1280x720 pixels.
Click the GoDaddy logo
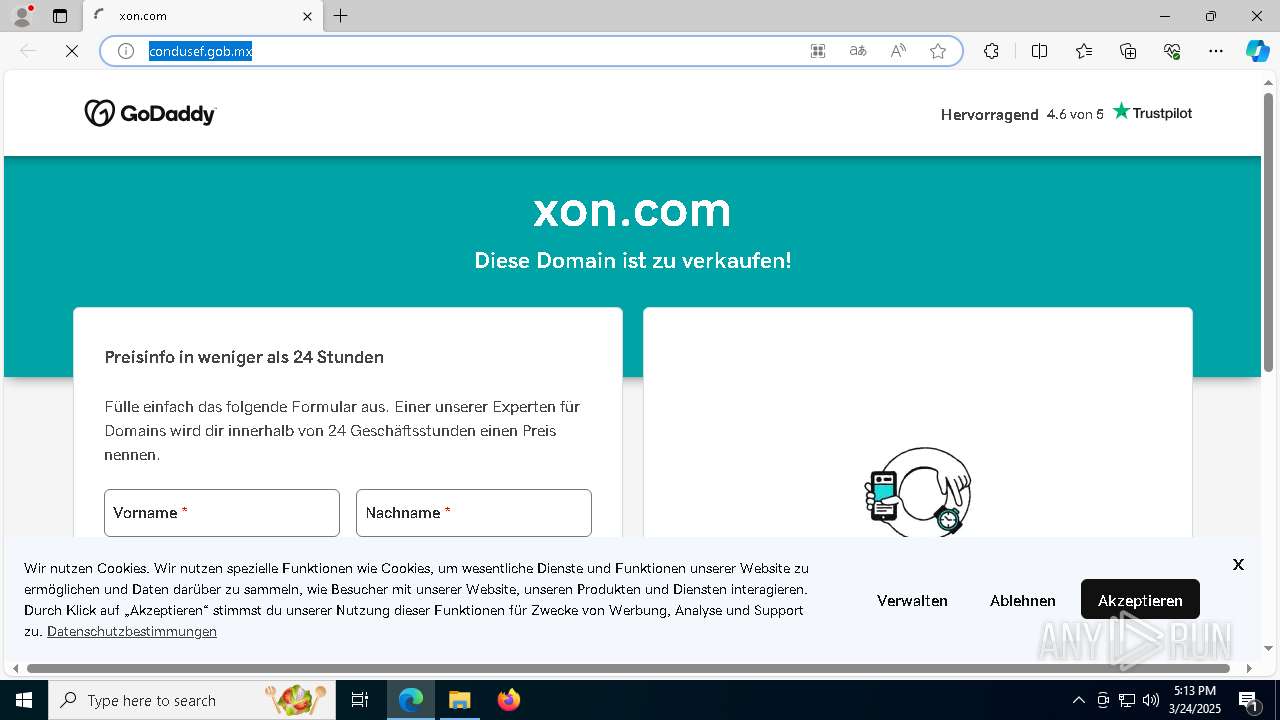click(150, 113)
